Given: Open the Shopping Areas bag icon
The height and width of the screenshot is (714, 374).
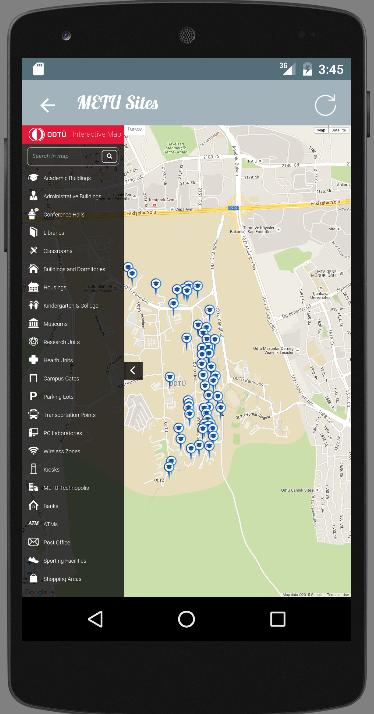Looking at the screenshot, I should tap(33, 579).
